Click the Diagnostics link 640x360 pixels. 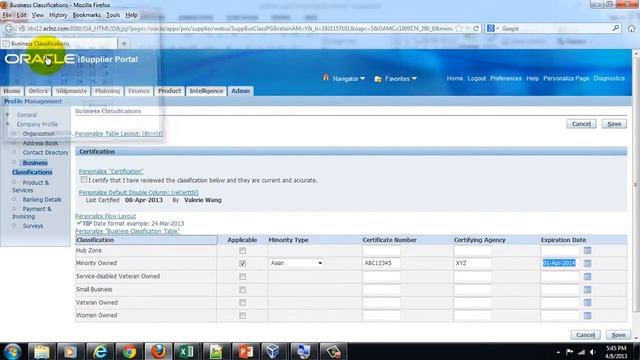[609, 78]
